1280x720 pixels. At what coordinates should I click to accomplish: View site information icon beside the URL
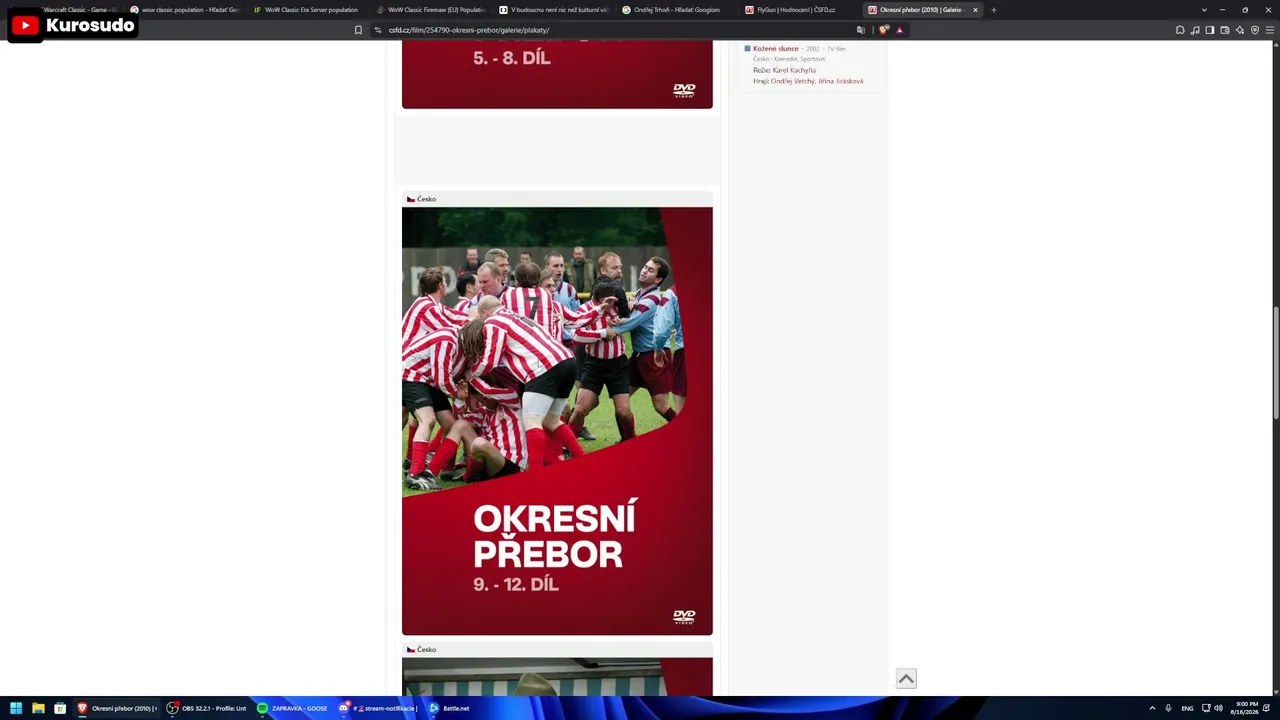click(378, 30)
